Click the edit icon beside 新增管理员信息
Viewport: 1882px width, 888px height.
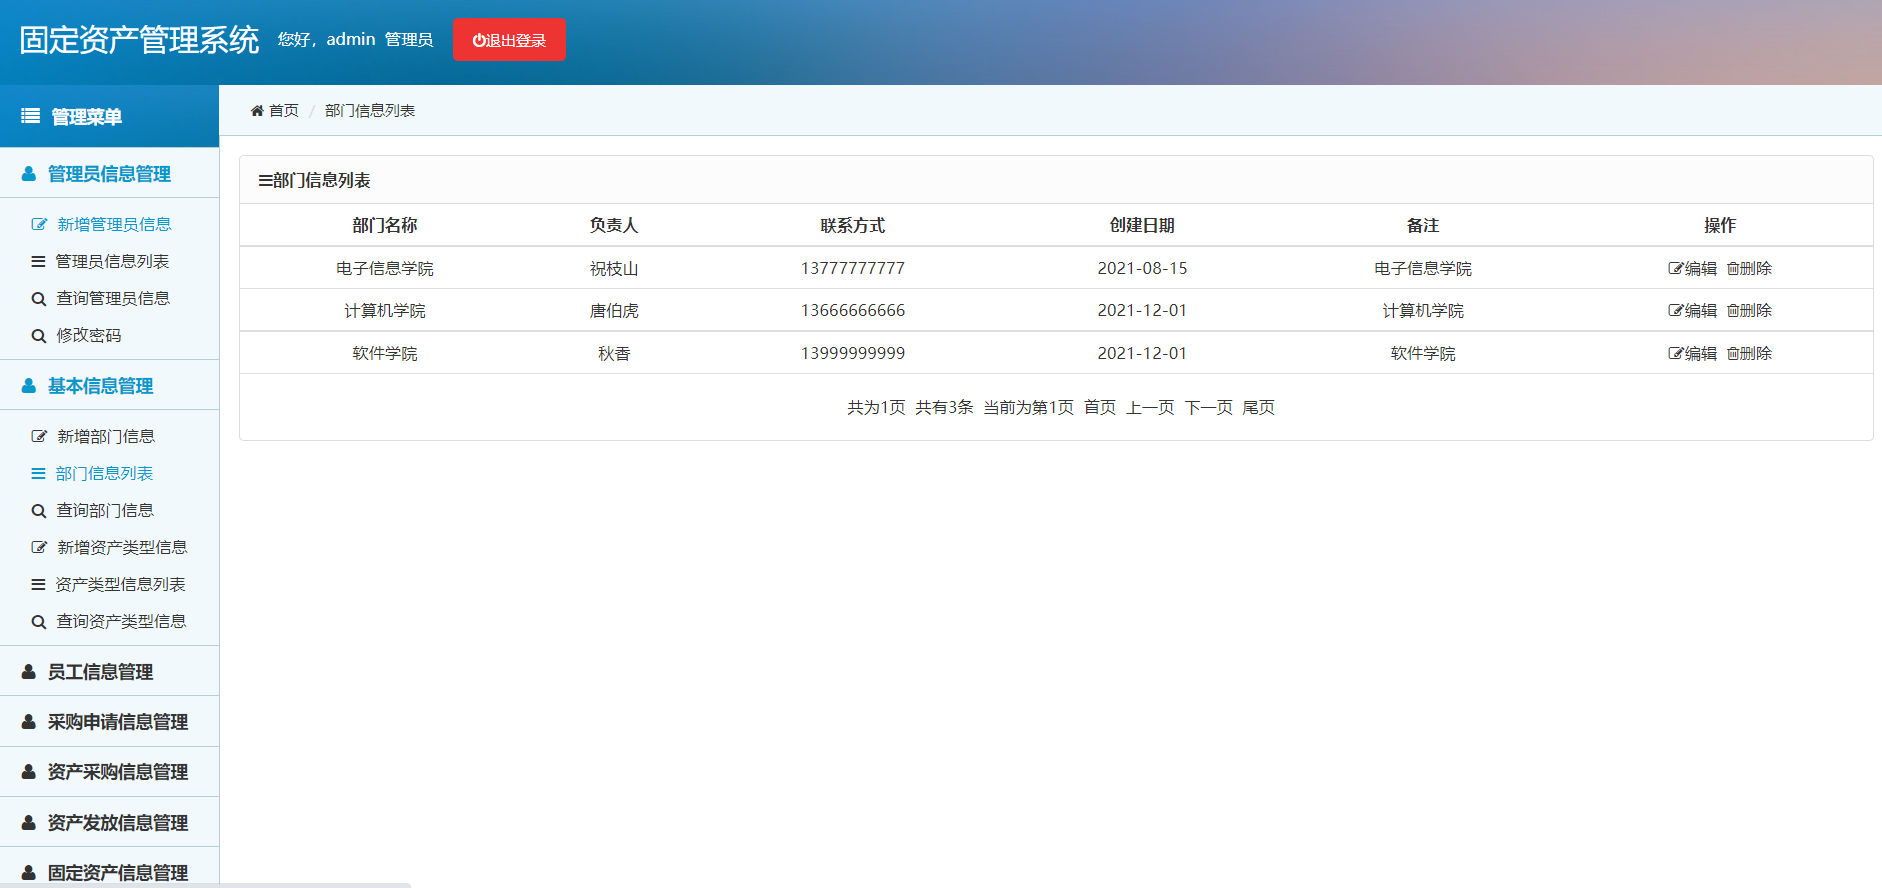click(39, 225)
